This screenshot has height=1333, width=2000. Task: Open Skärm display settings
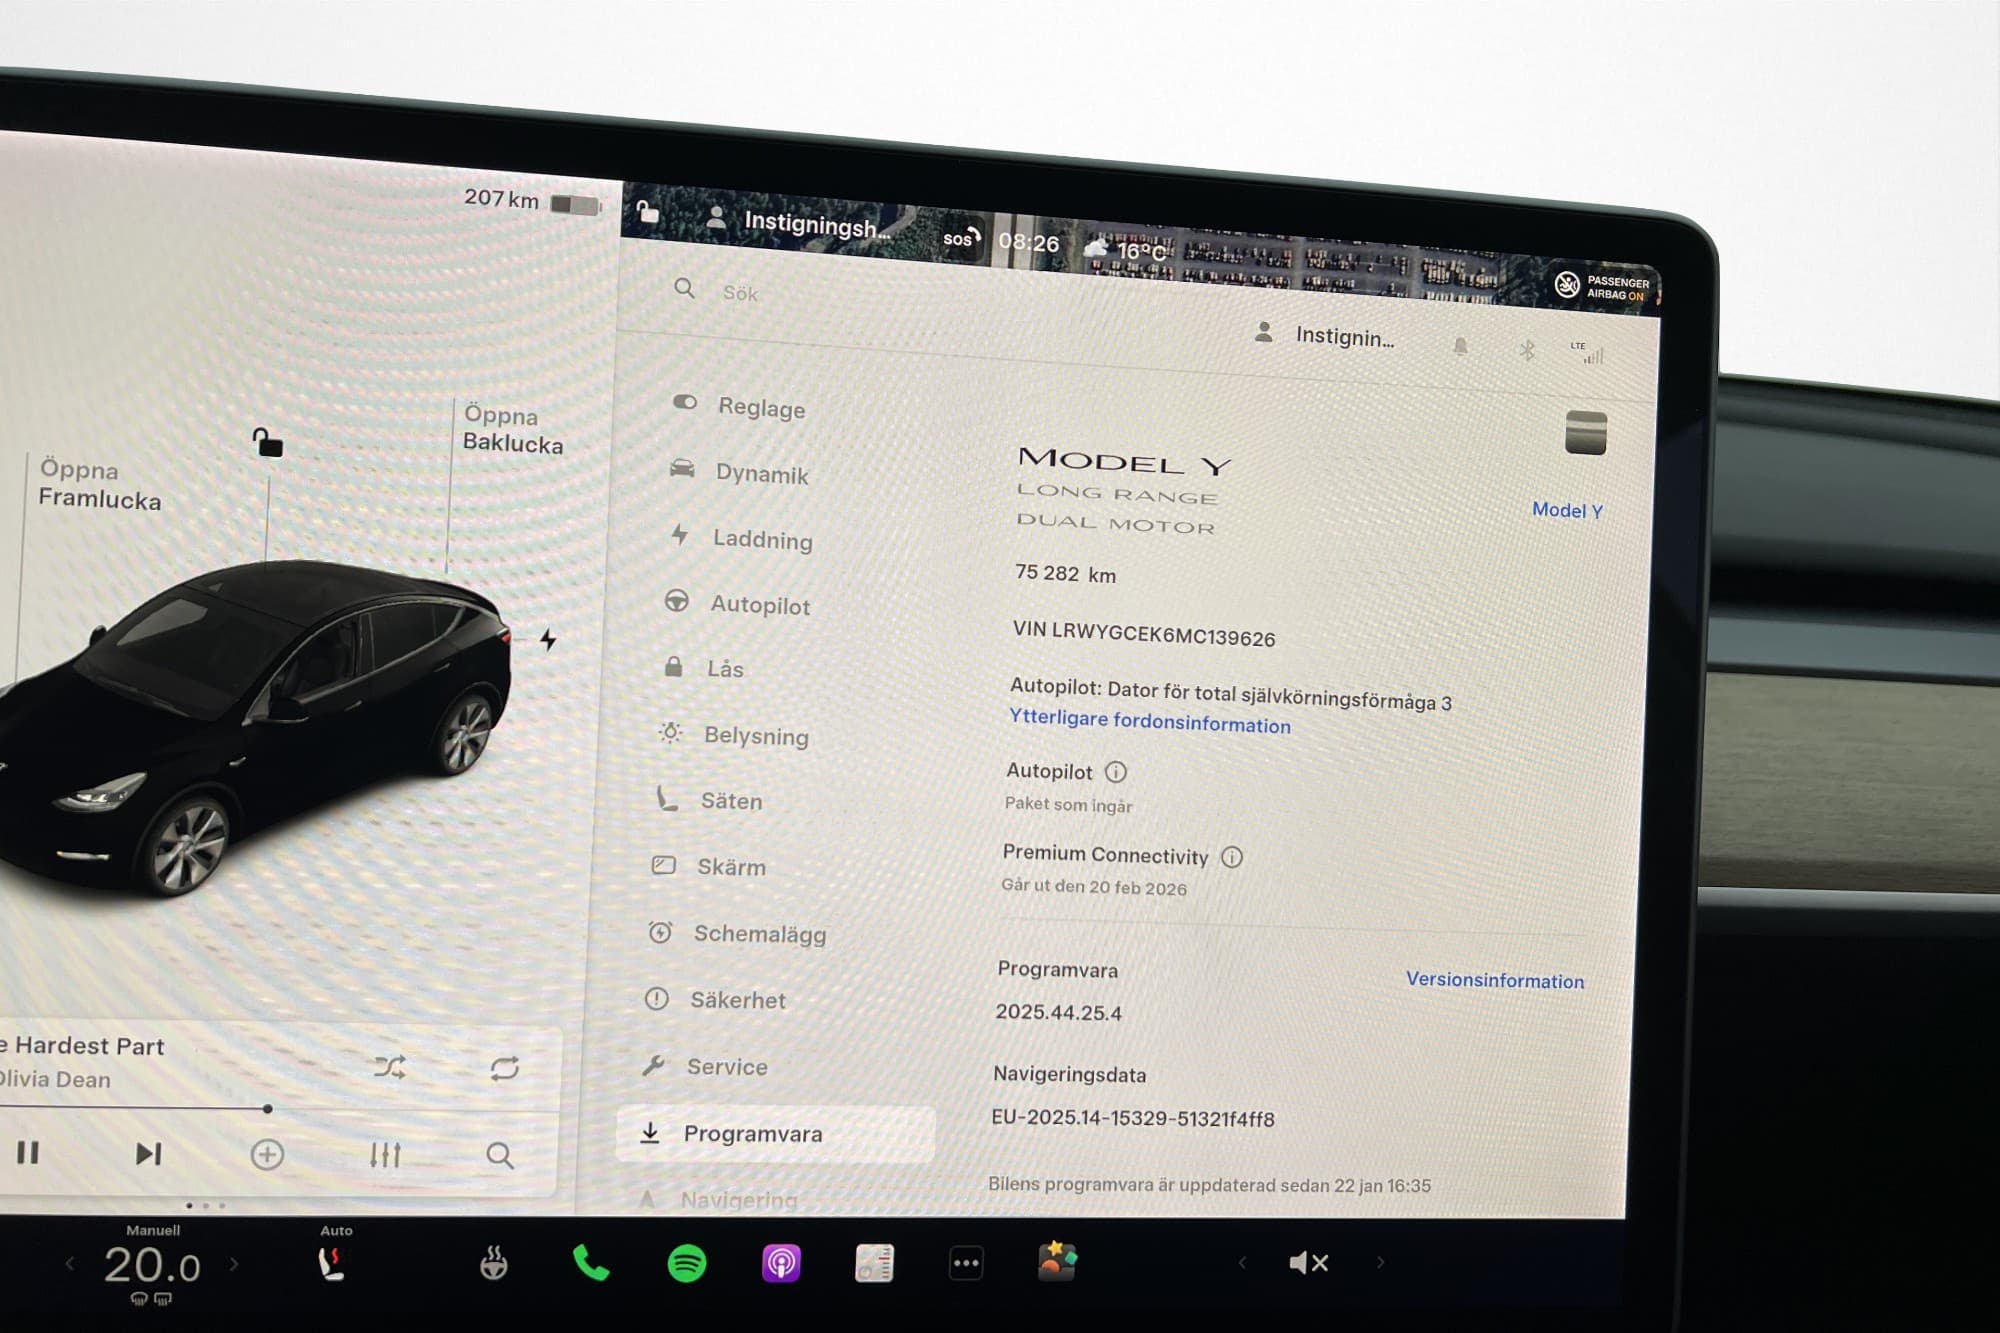coord(709,866)
